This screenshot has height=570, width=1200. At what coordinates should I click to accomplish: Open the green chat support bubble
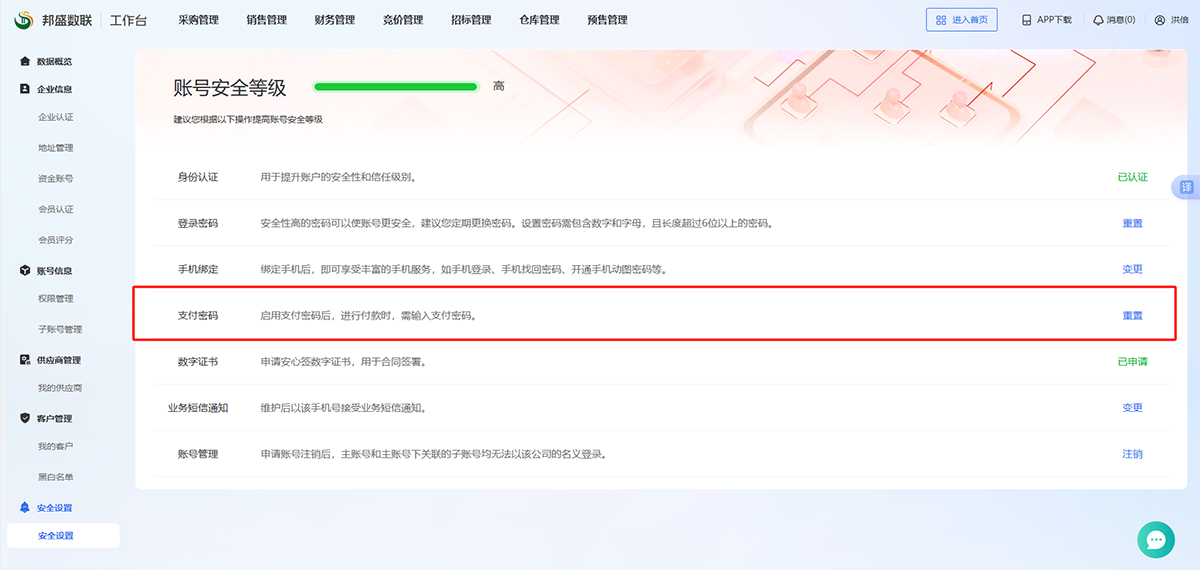(x=1156, y=540)
